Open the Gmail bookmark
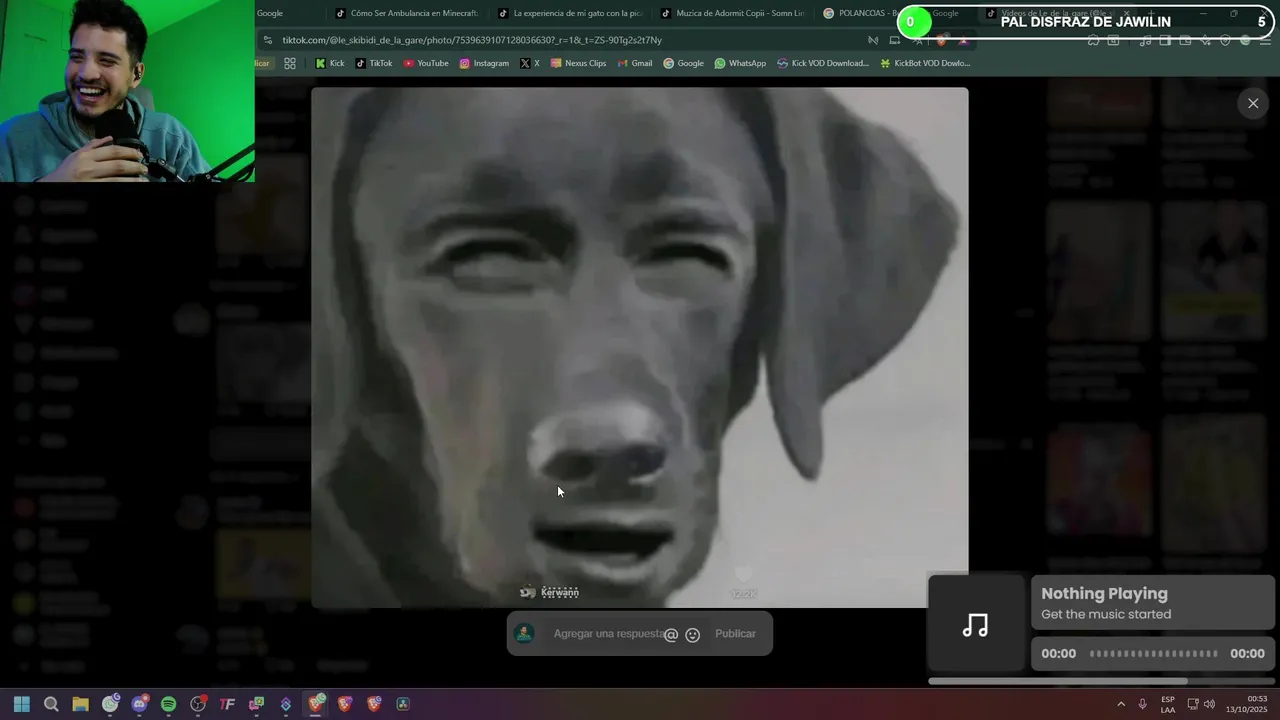1280x720 pixels. pyautogui.click(x=635, y=63)
